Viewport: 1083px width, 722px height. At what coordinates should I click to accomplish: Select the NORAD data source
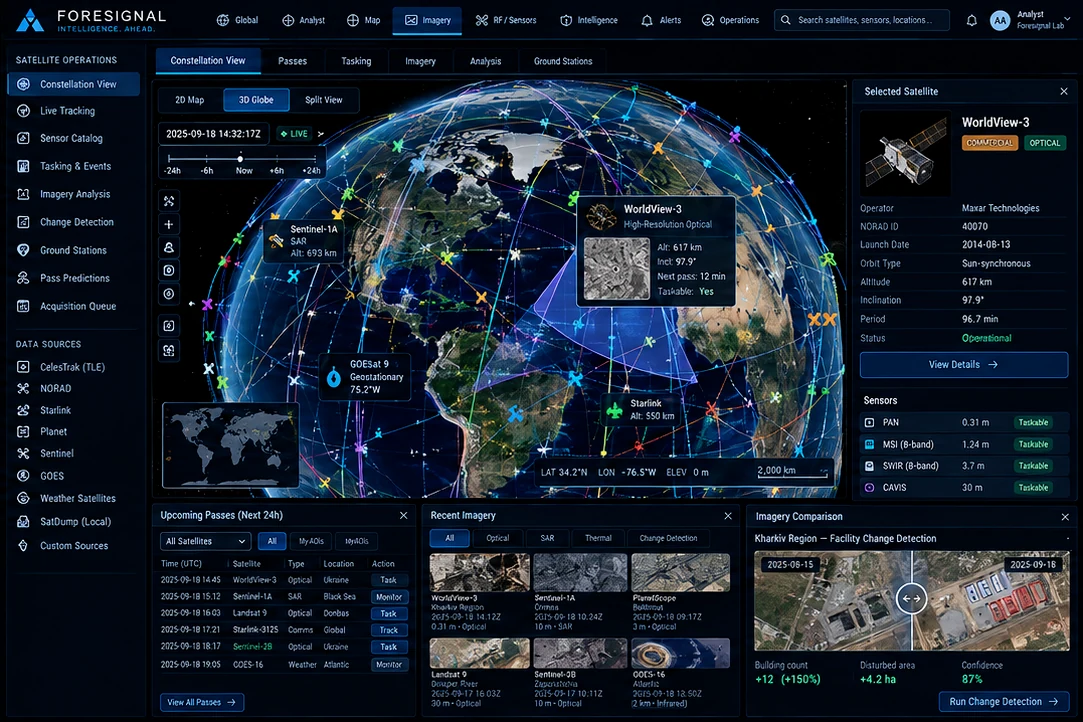(x=55, y=388)
